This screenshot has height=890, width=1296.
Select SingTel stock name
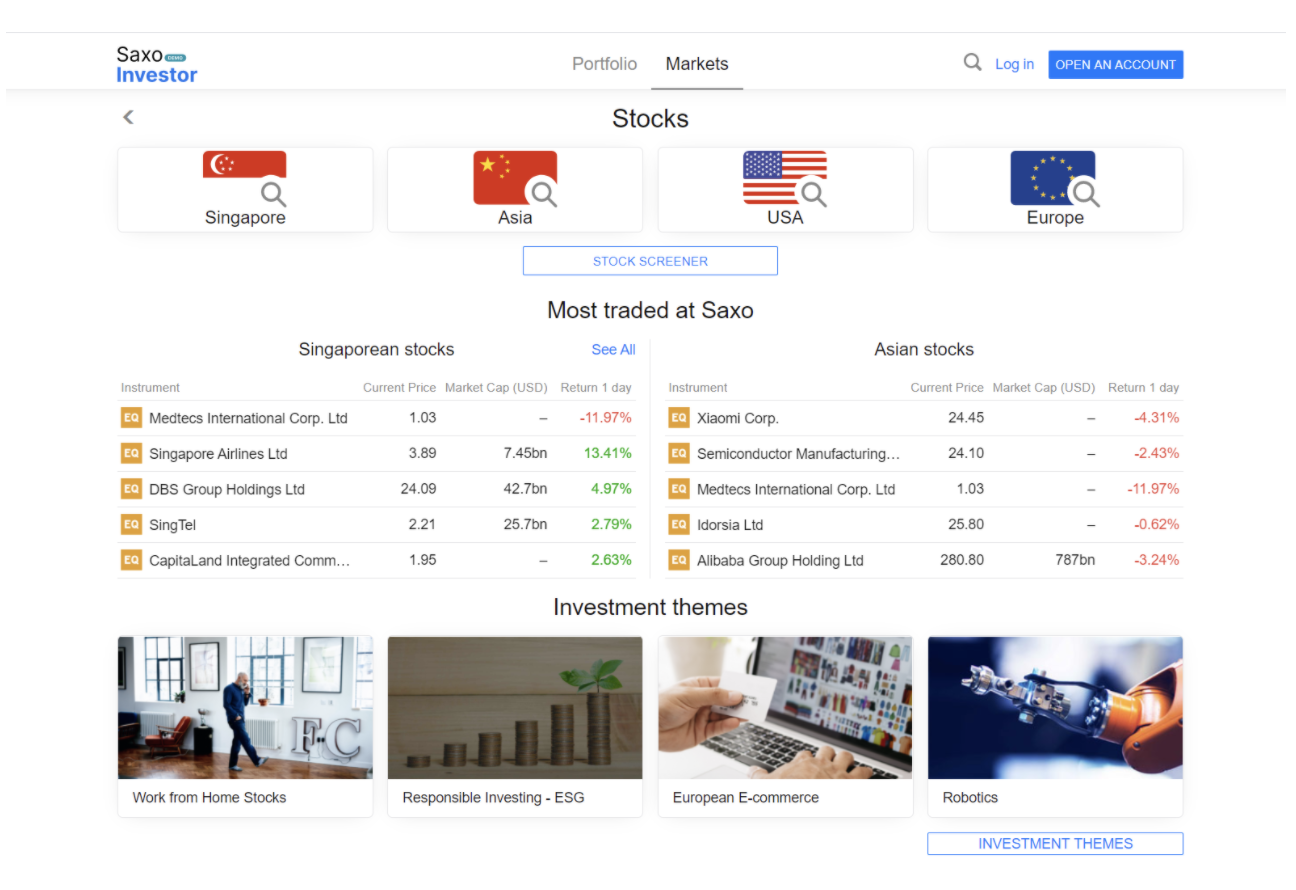(173, 525)
